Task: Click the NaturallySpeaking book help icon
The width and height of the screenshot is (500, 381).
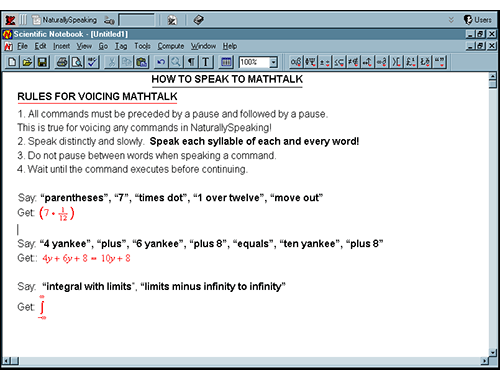Action: pos(198,20)
